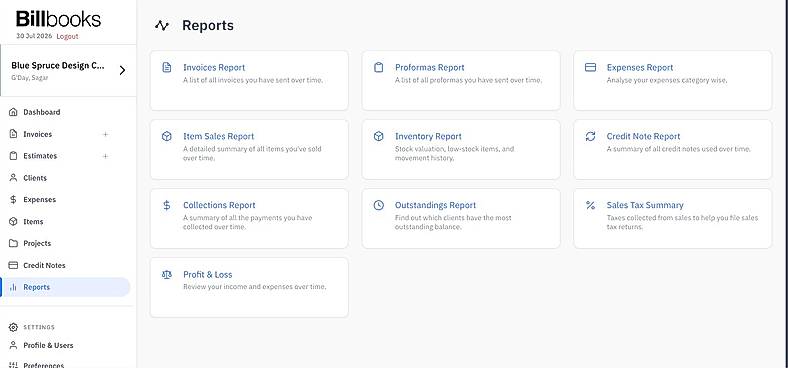This screenshot has height=368, width=788.
Task: Click the Items cube icon in sidebar
Action: 13,222
